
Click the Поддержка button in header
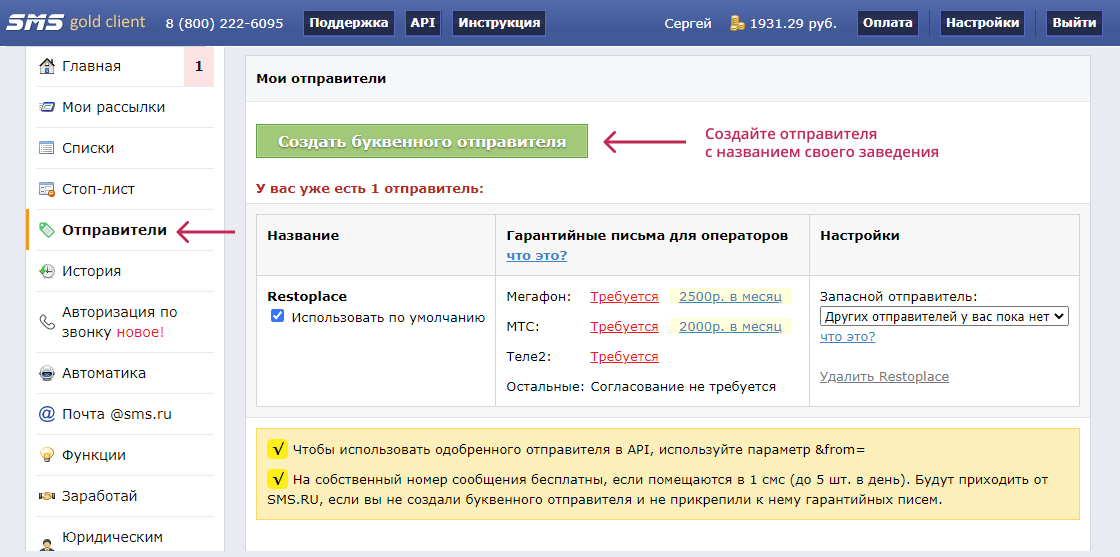349,23
